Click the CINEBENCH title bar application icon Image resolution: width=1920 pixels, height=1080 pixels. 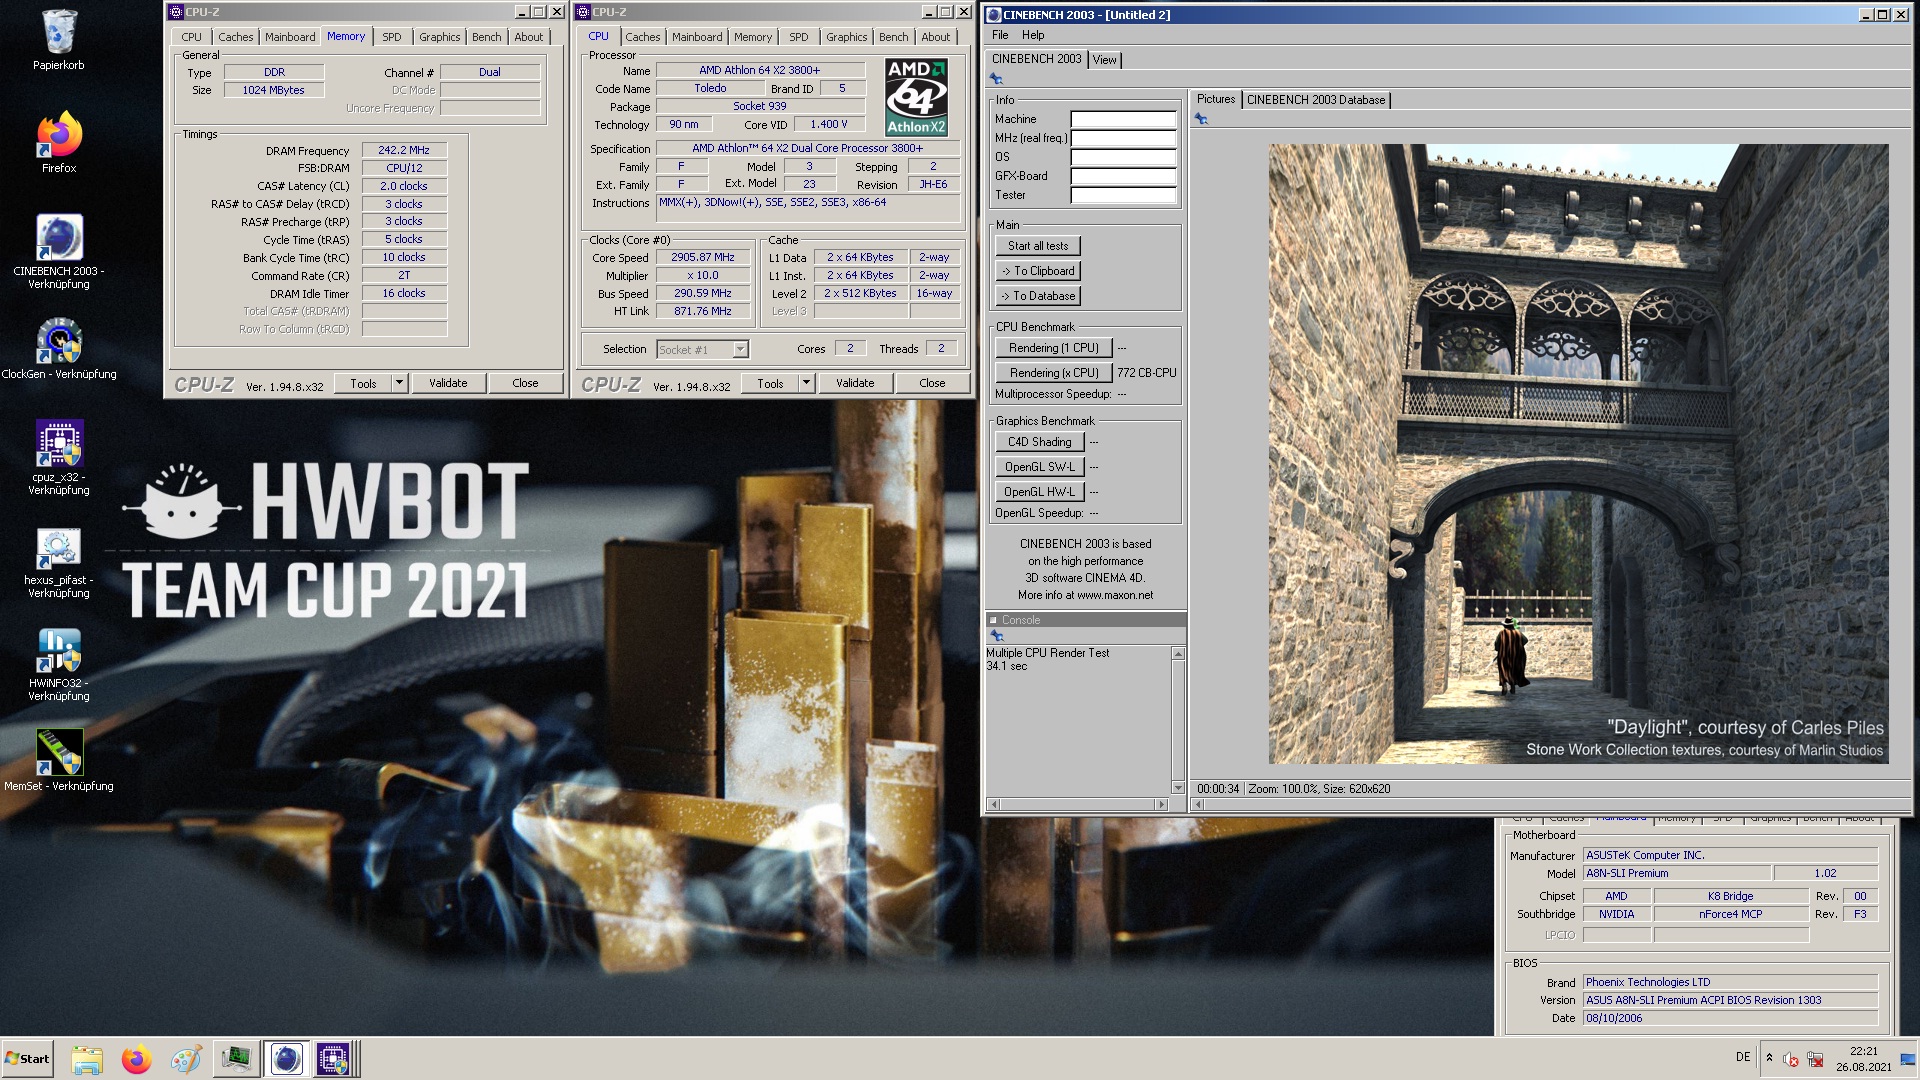point(994,15)
